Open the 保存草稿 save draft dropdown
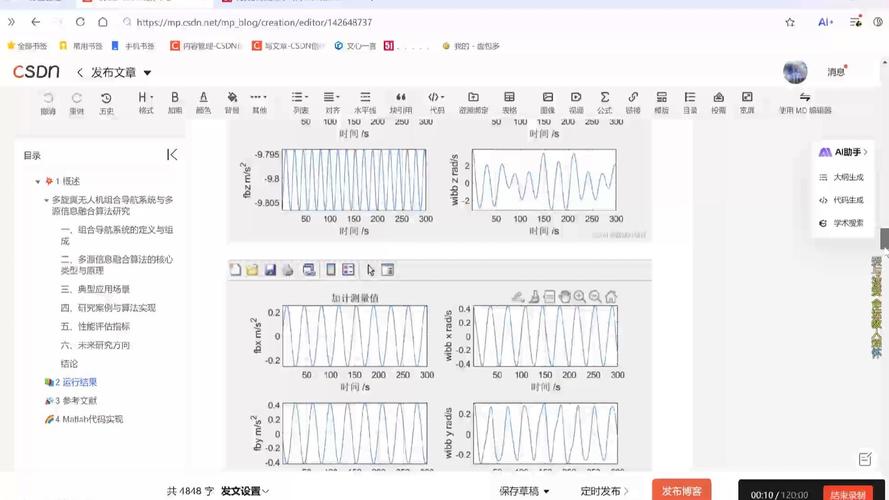 (x=524, y=491)
